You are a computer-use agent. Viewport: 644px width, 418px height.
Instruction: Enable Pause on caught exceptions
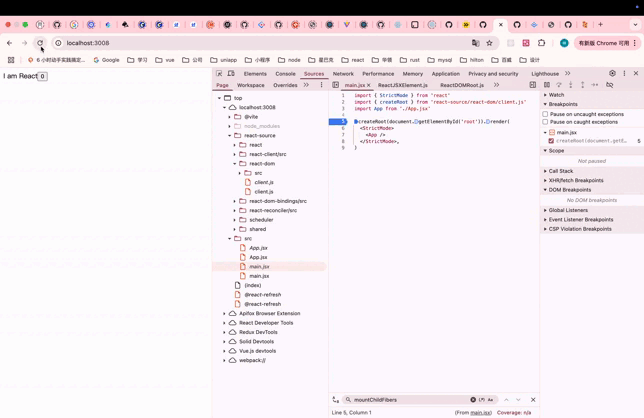(x=545, y=122)
